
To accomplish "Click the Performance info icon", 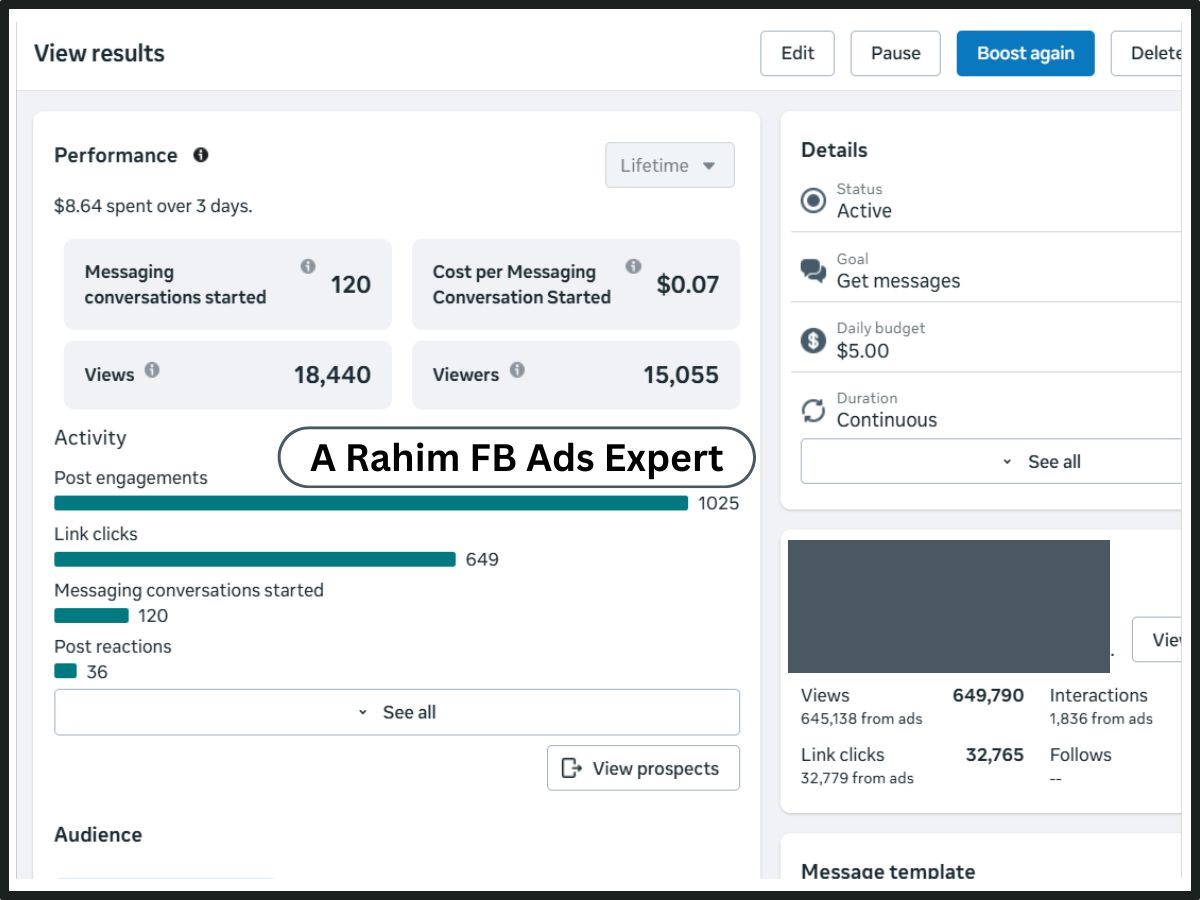I will 201,155.
